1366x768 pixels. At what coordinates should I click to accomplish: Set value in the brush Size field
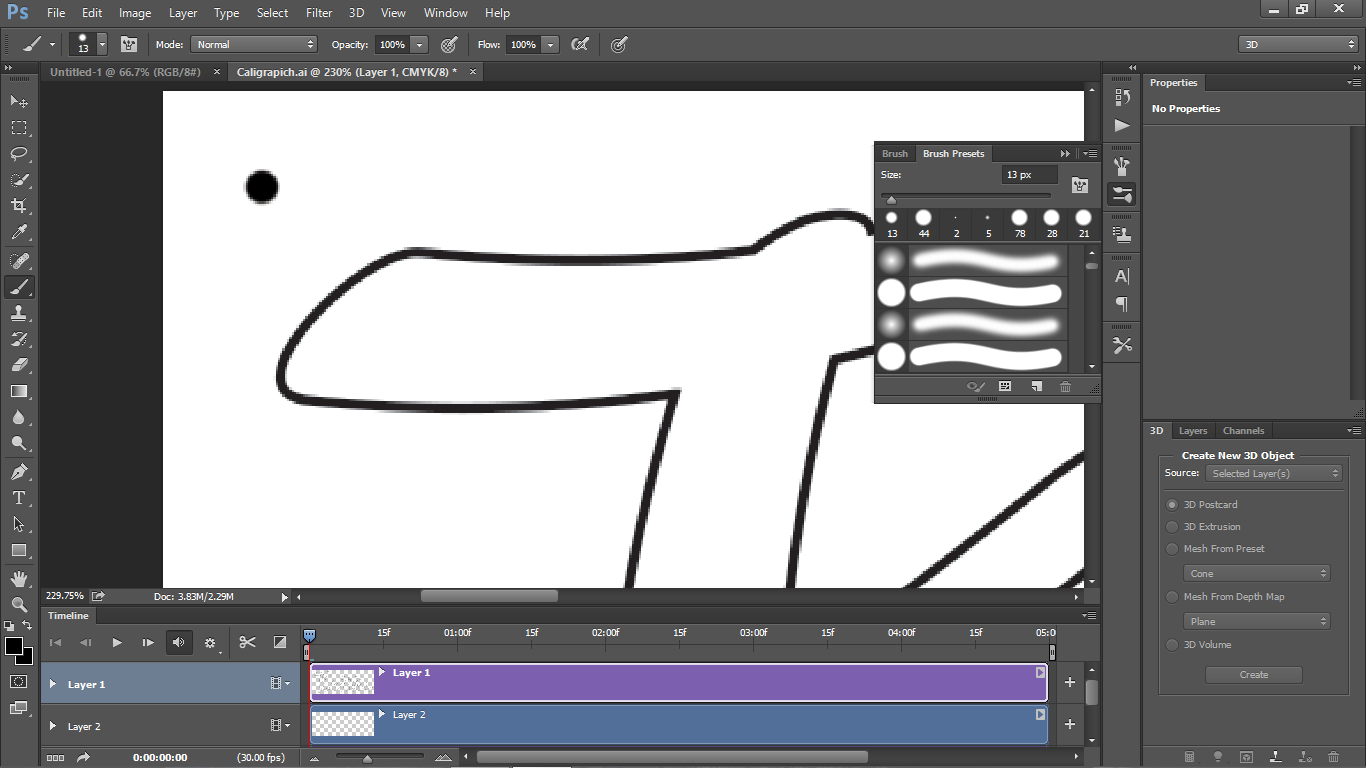point(1028,174)
